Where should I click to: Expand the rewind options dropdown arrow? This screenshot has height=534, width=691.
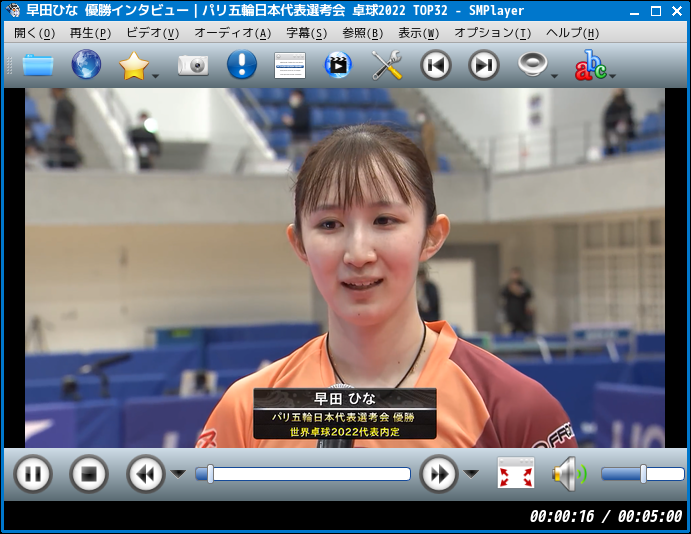pos(178,474)
